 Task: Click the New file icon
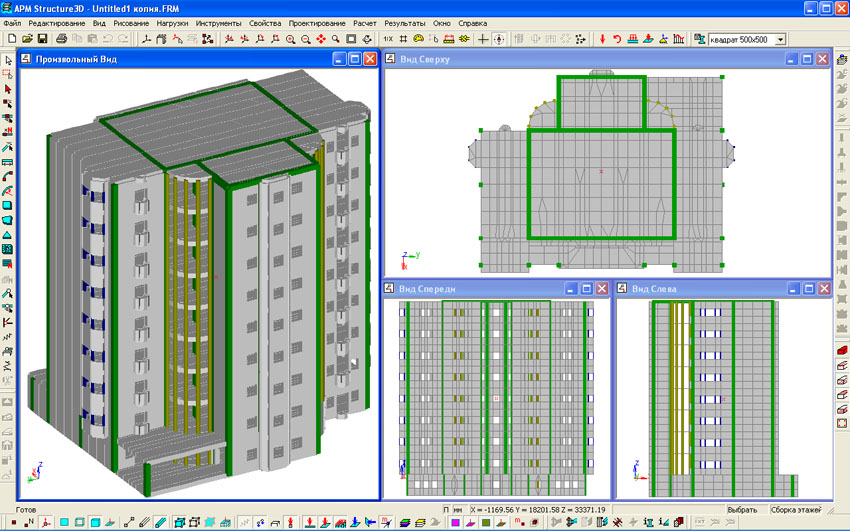[x=11, y=39]
